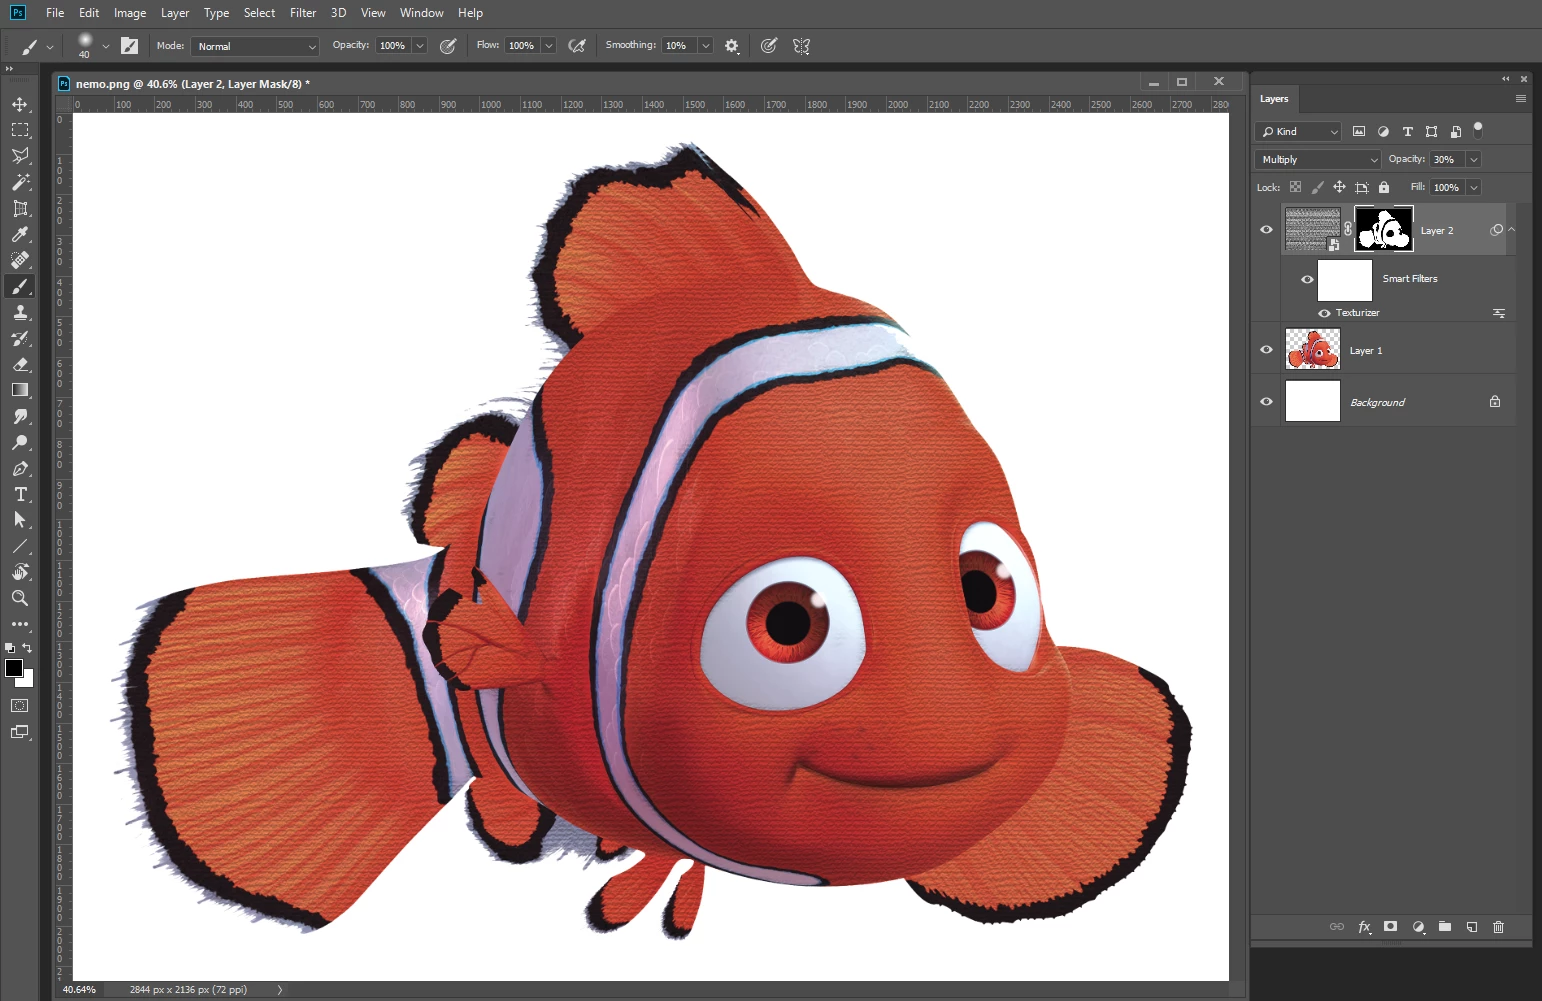Select the Rectangular Marquee tool
This screenshot has width=1542, height=1001.
pos(20,130)
